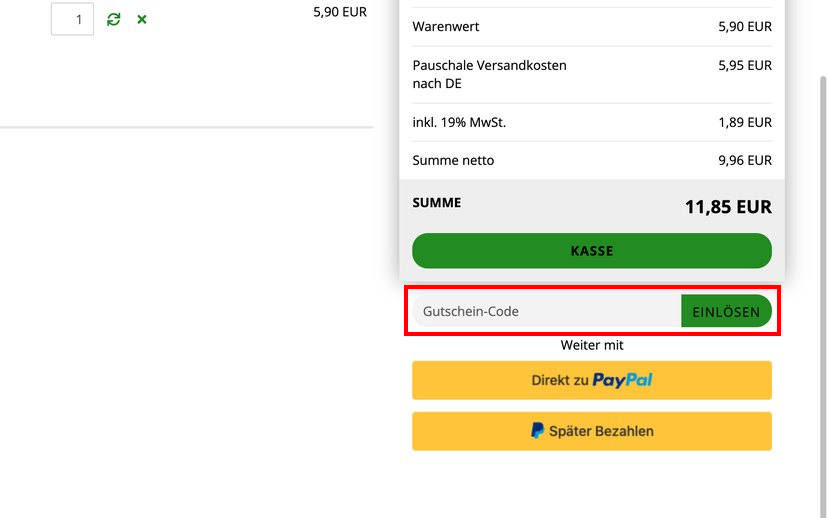Click the Weiter mit text
The image size is (828, 518).
592,345
